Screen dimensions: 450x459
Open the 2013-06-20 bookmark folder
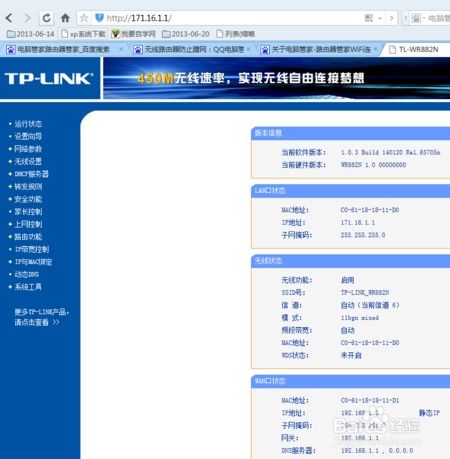(186, 34)
